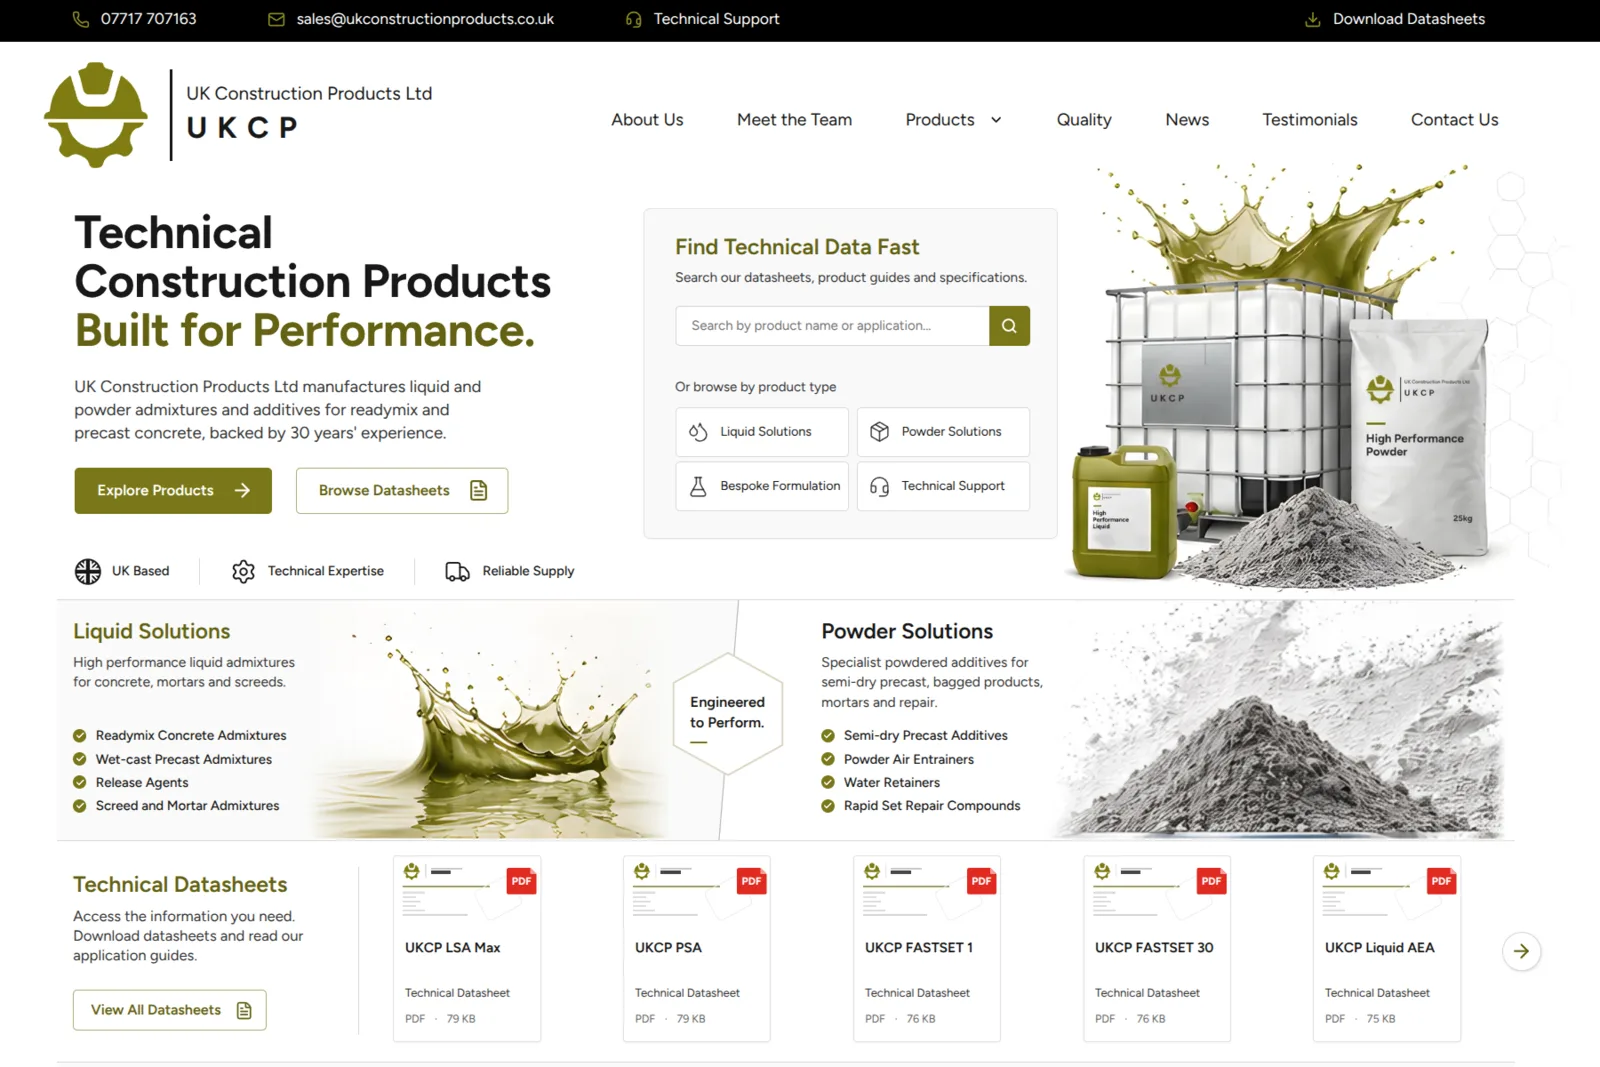The height and width of the screenshot is (1067, 1600).
Task: Open the Quality nav item
Action: pyautogui.click(x=1084, y=120)
